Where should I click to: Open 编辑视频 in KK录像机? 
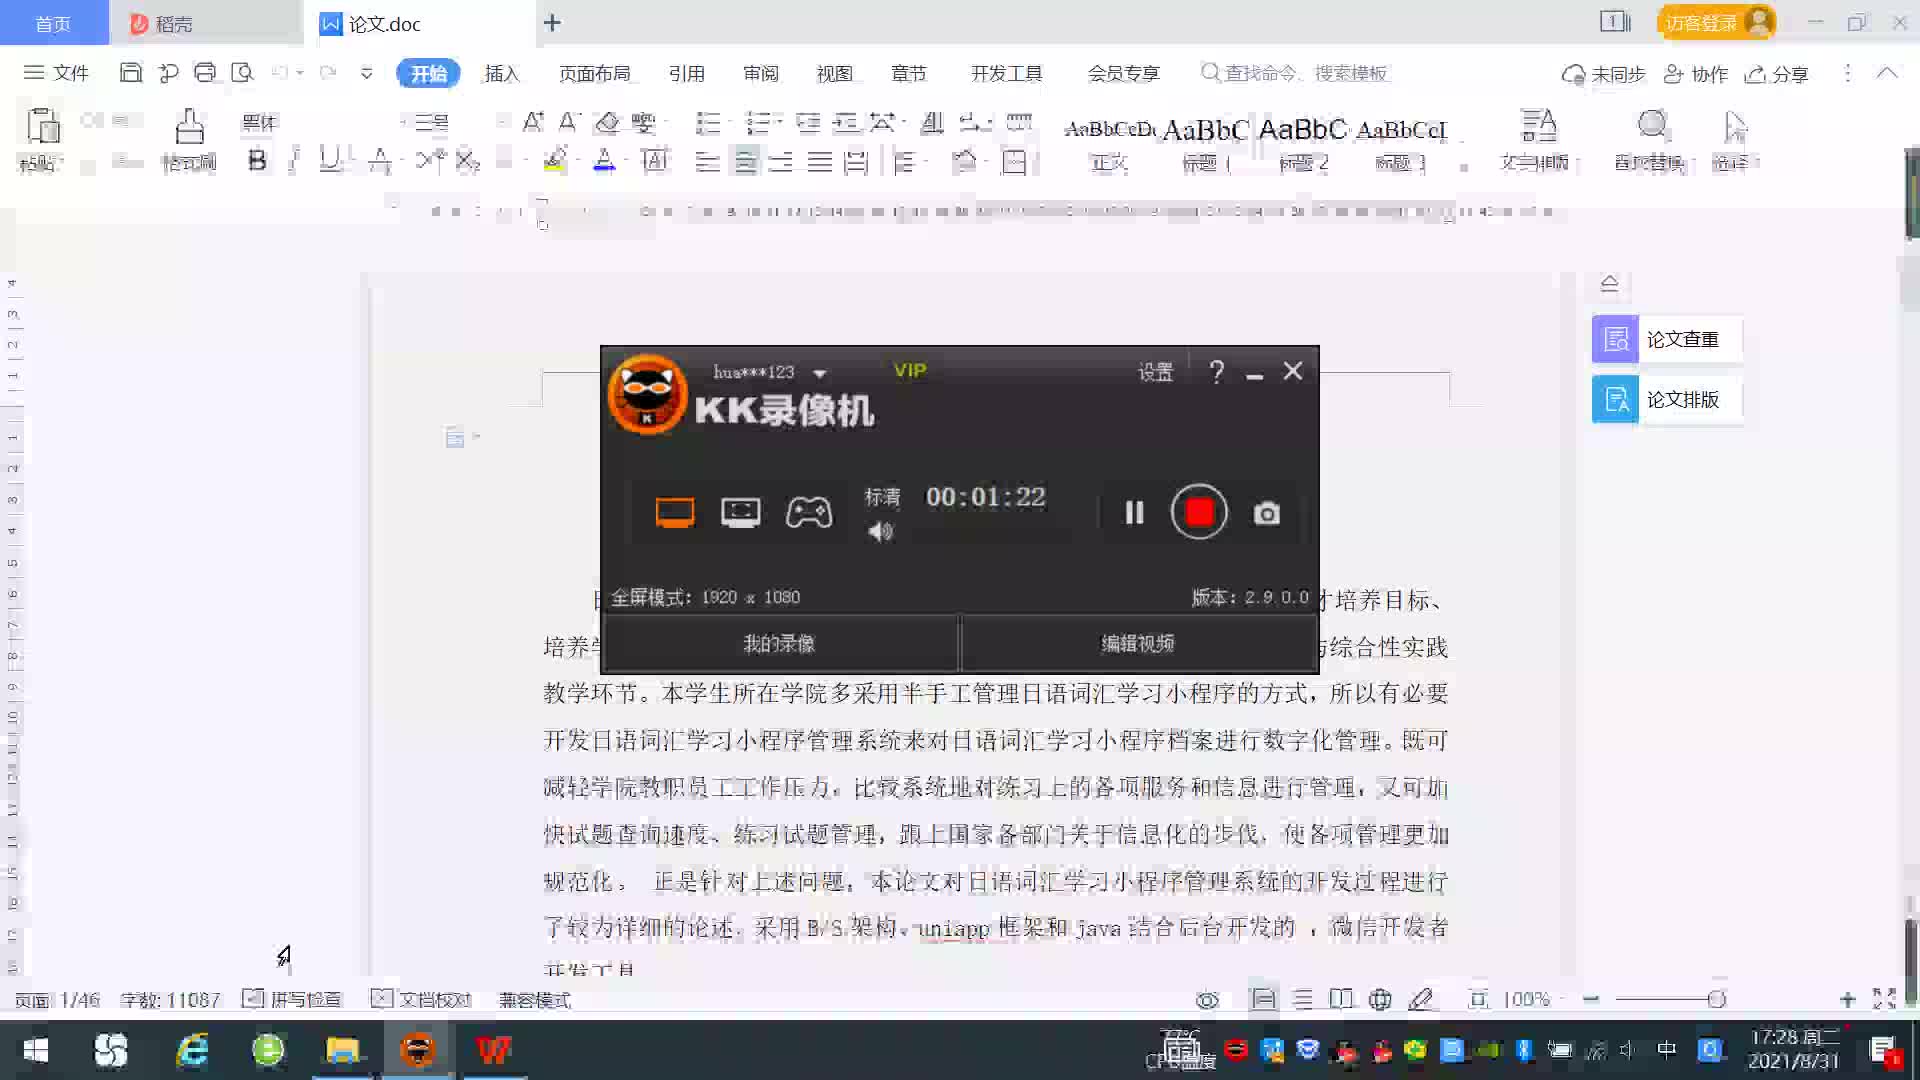click(x=1138, y=643)
